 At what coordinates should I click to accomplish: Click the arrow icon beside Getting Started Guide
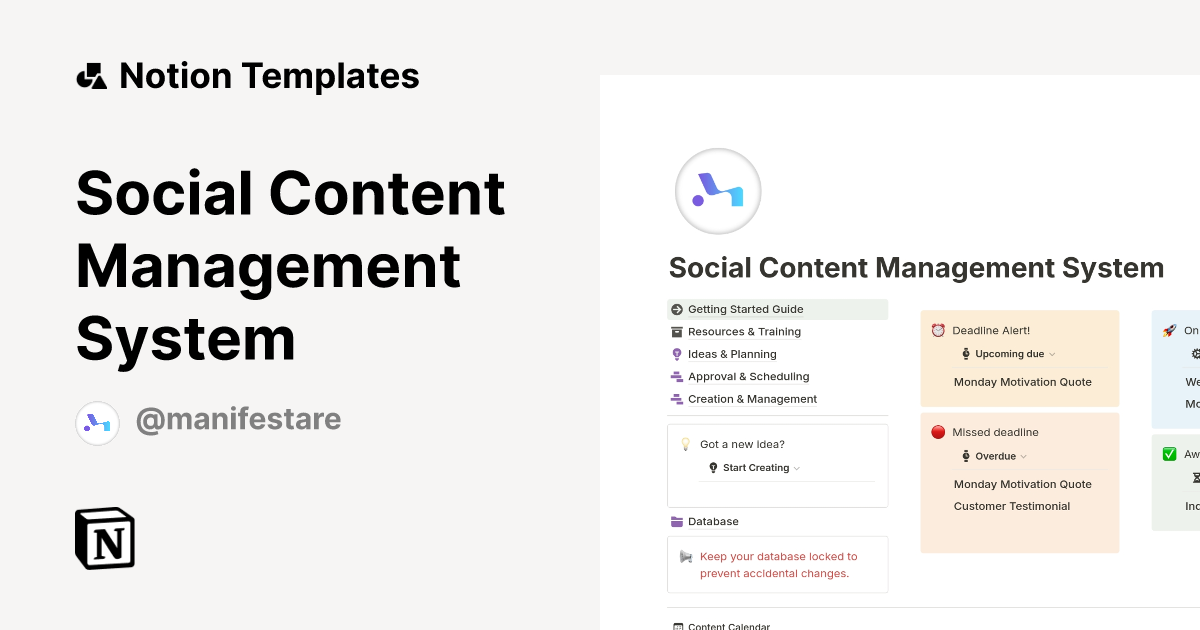point(678,309)
